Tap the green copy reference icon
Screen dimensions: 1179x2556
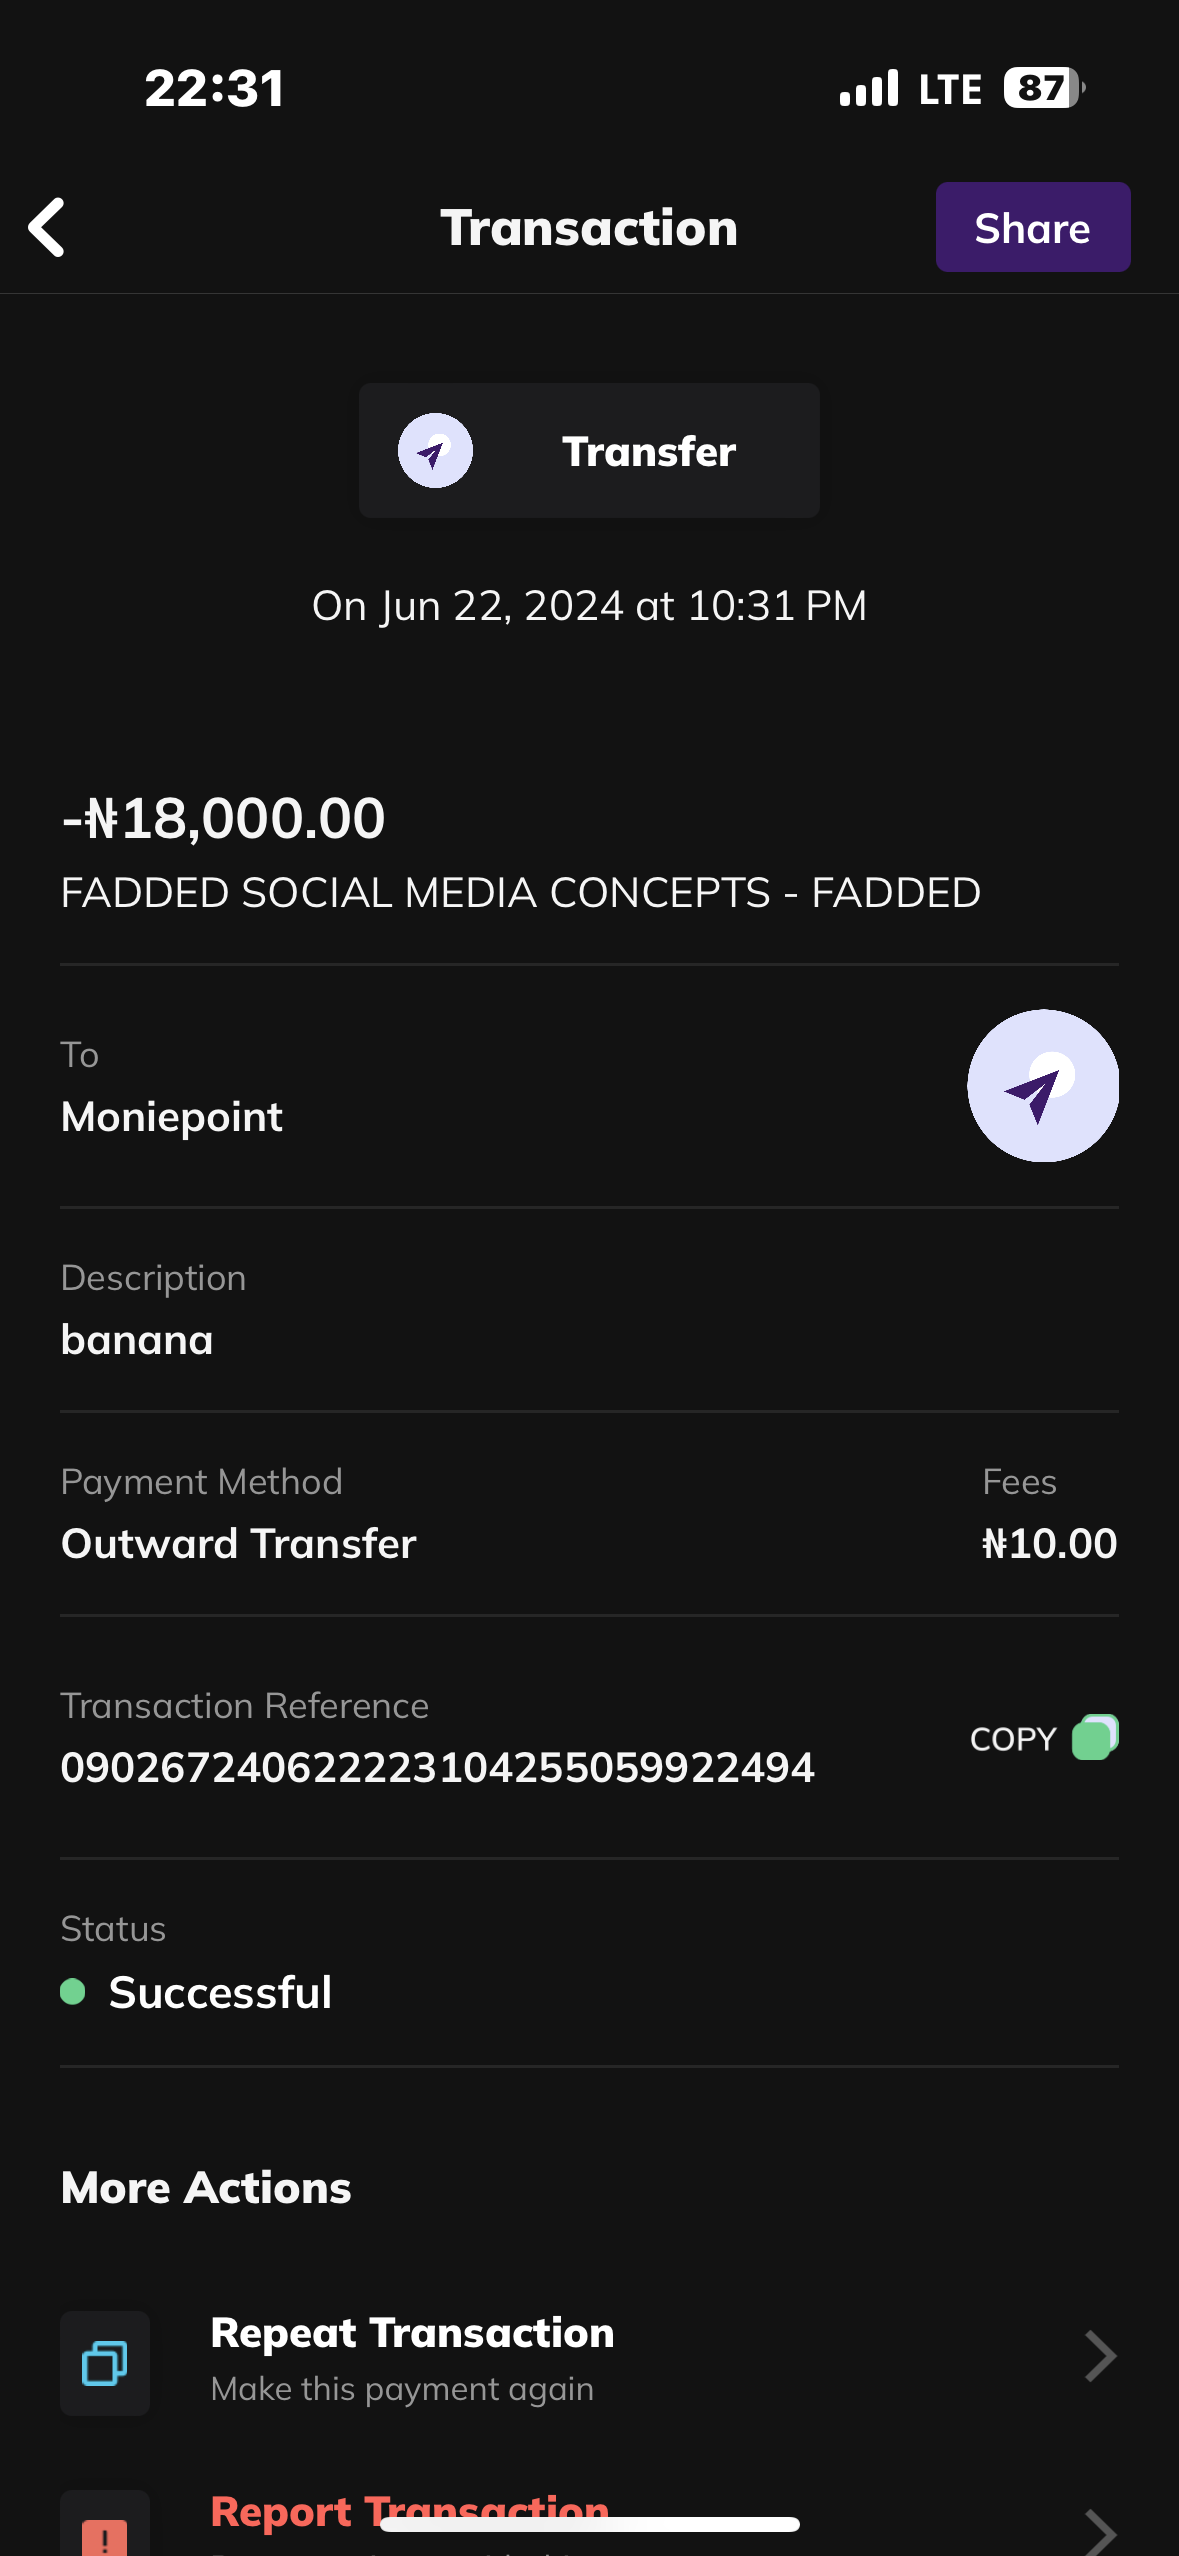[x=1095, y=1738]
